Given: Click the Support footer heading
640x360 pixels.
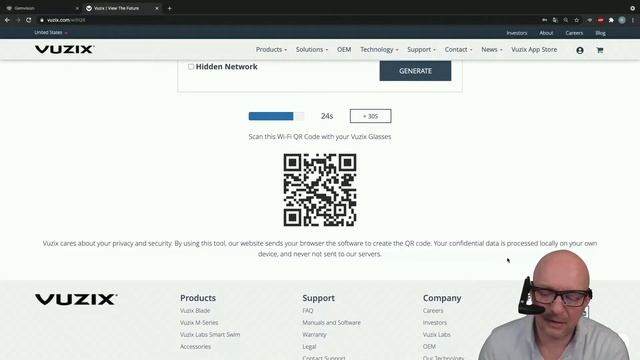Looking at the screenshot, I should 318,298.
